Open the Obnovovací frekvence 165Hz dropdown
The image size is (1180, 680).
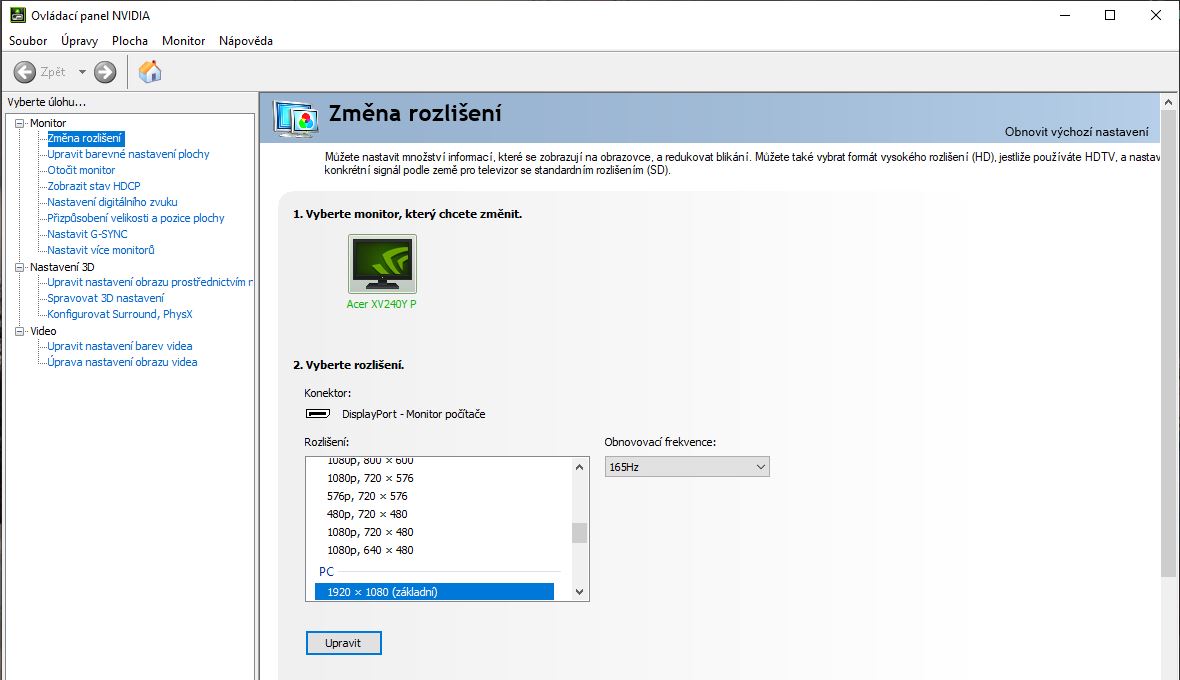click(x=687, y=467)
